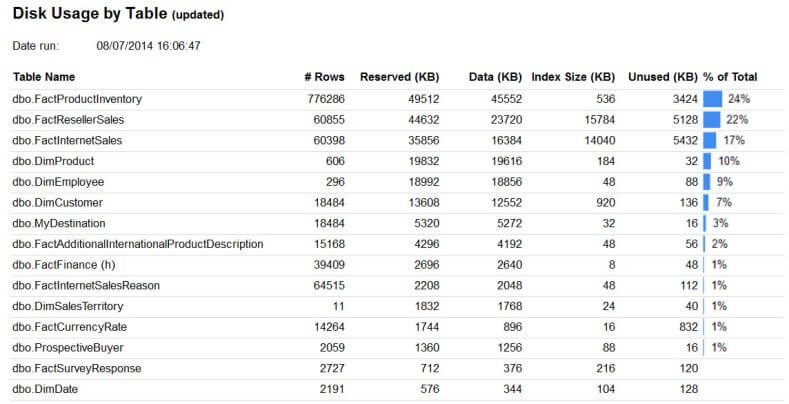Click the date run timestamp value
Screen dimensions: 789x404
148,46
